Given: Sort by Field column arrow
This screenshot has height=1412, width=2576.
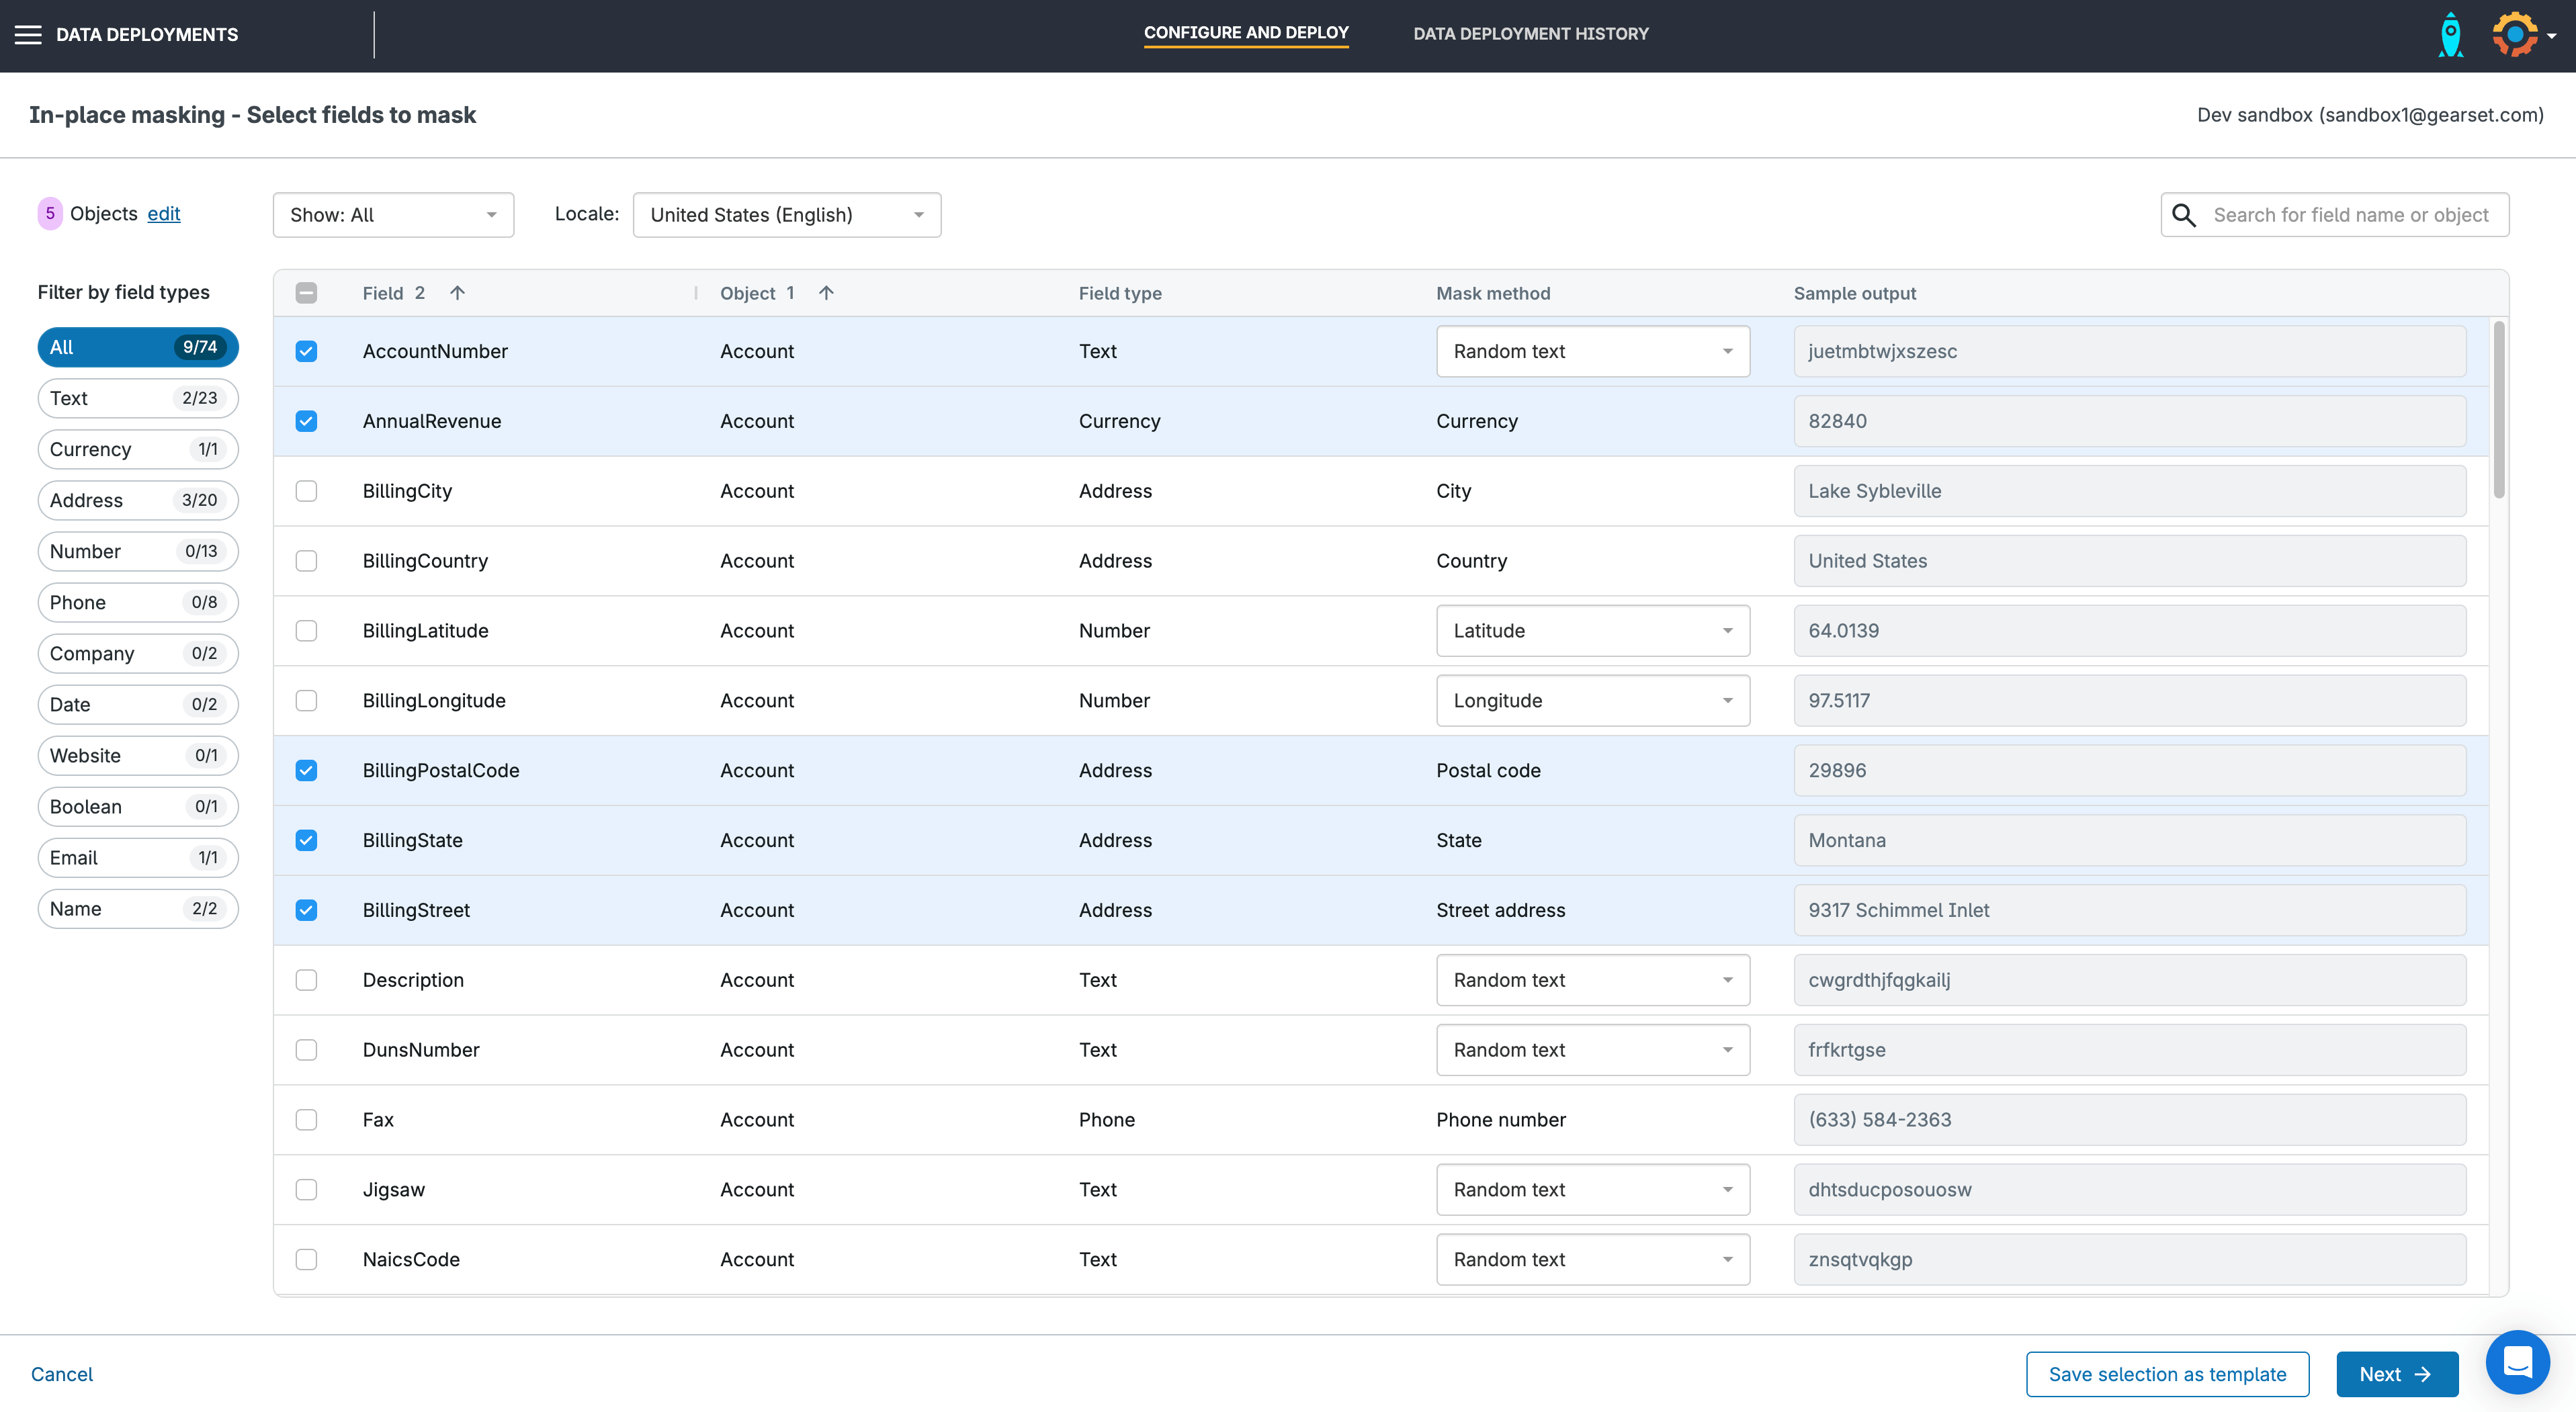Looking at the screenshot, I should coord(457,293).
